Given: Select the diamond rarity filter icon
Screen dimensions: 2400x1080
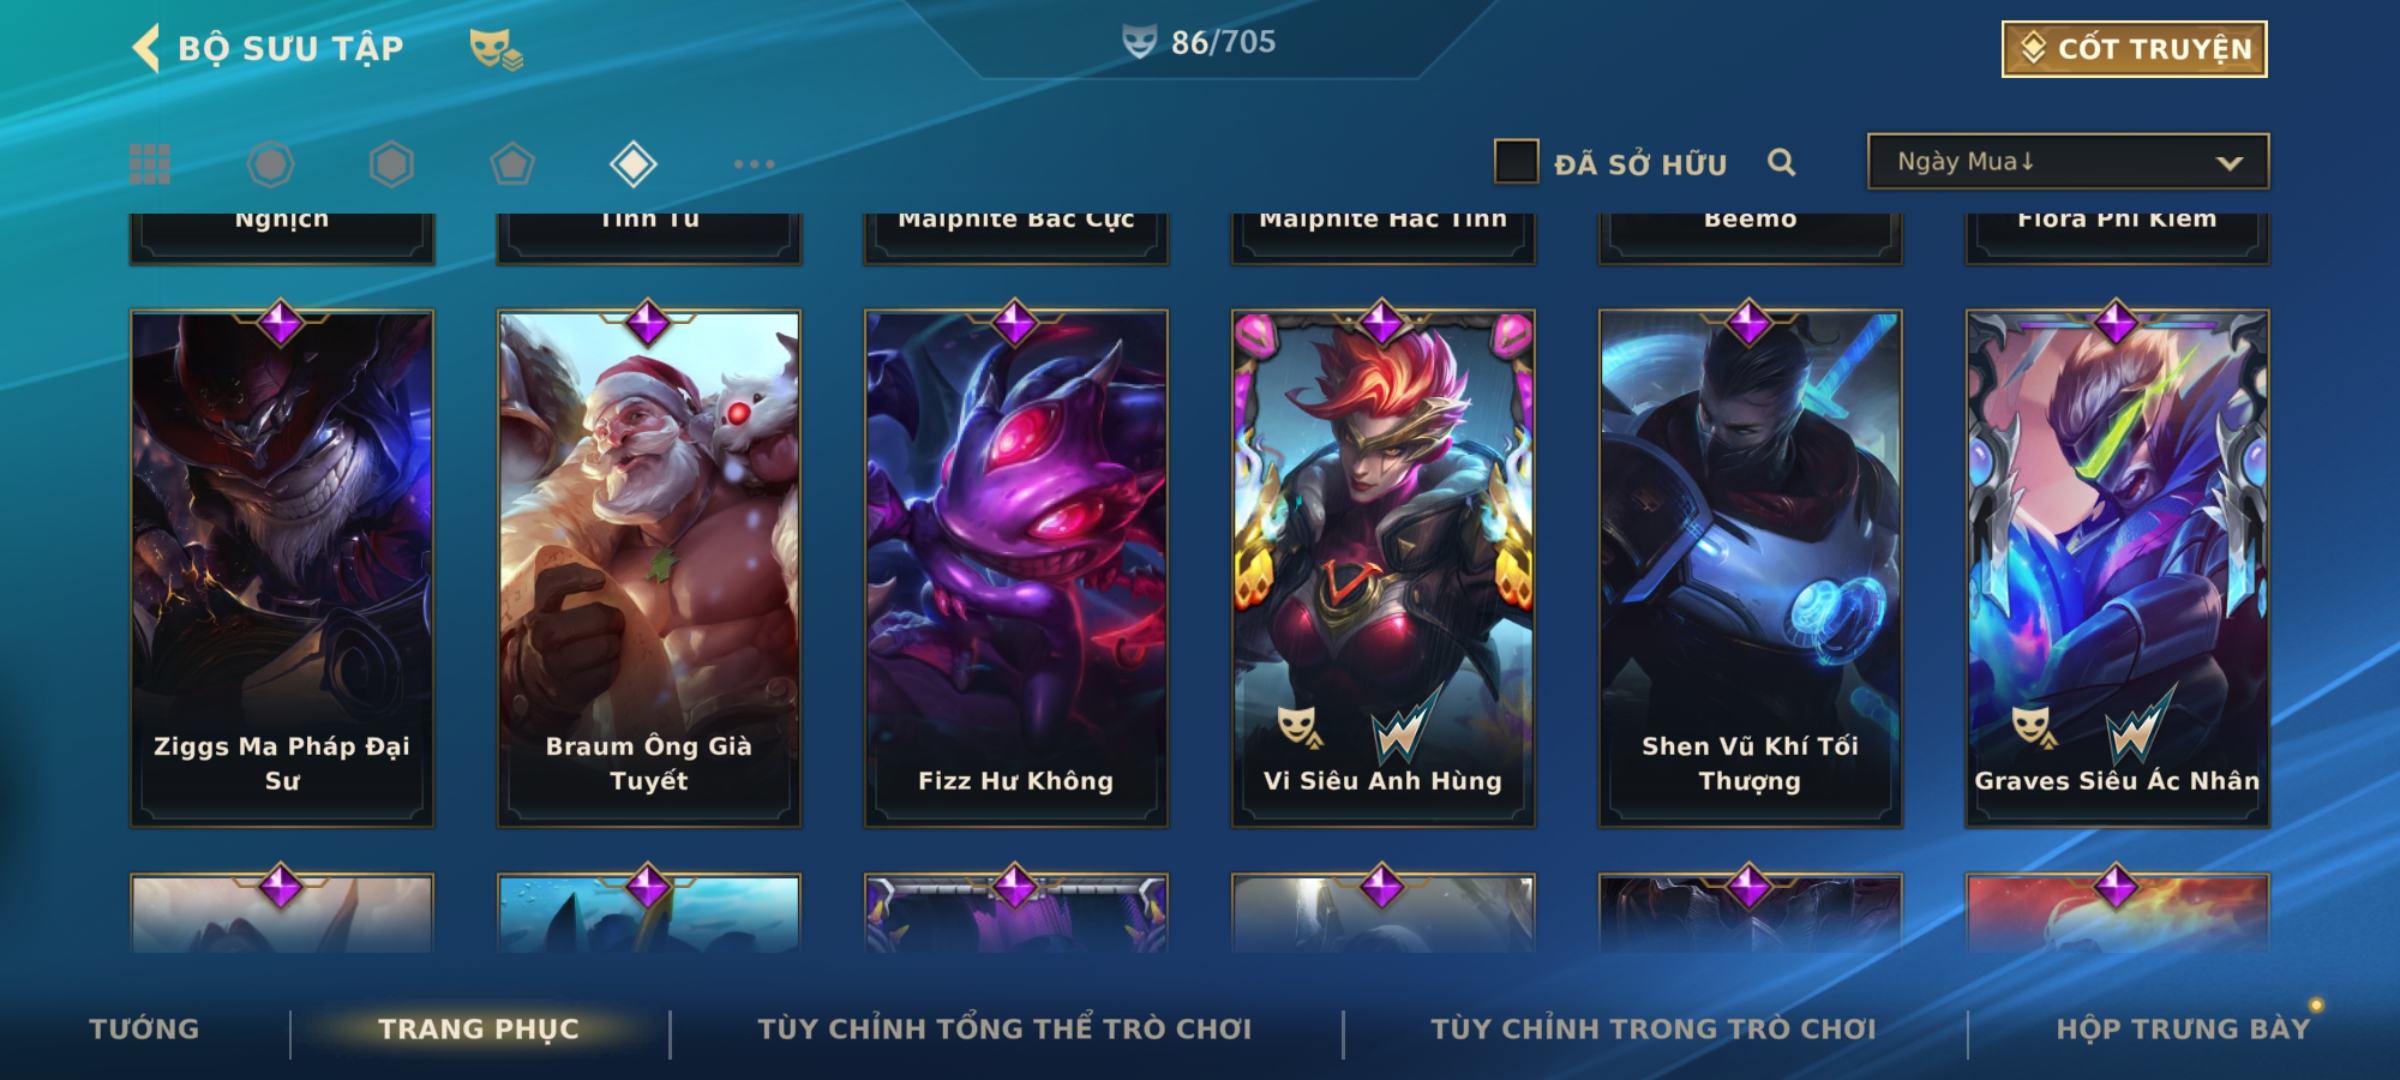Looking at the screenshot, I should click(633, 164).
